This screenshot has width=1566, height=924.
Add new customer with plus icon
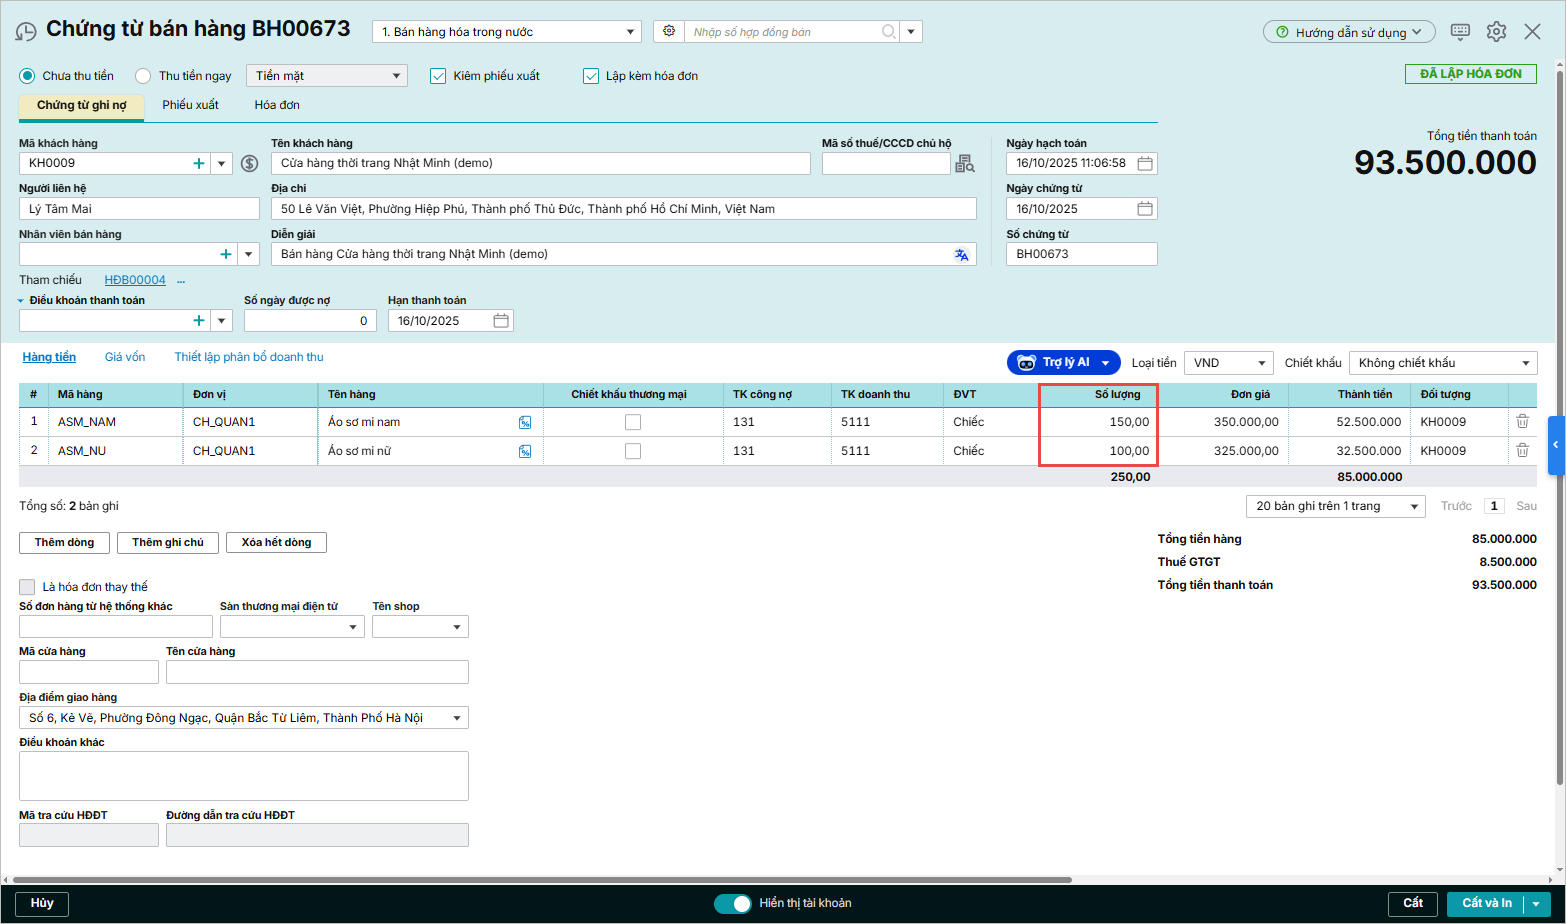tap(199, 164)
